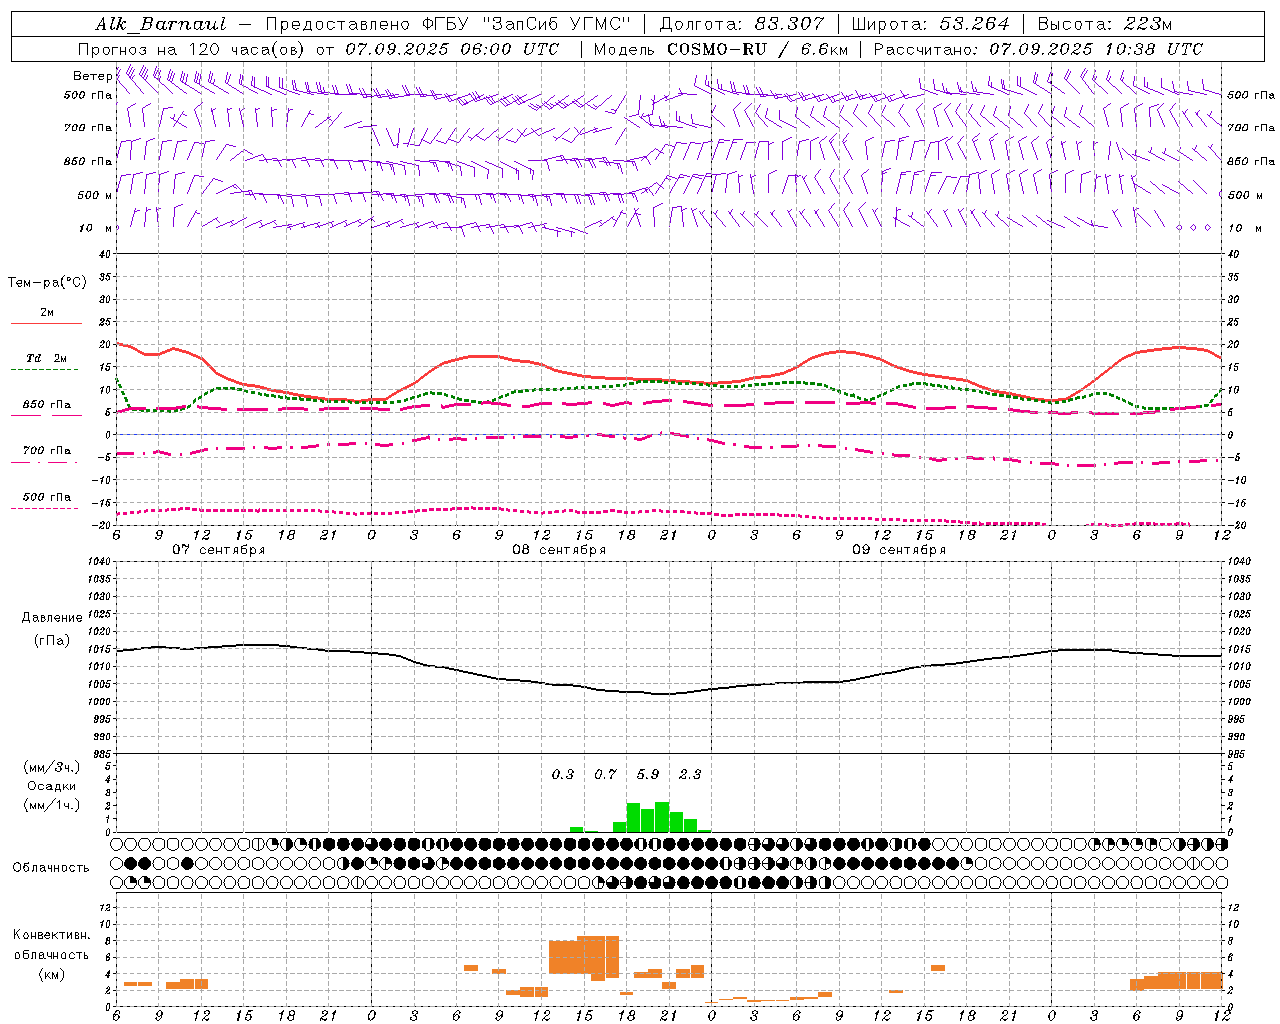1280x1024 pixels.
Task: Click the "(мм/3ч.)" precipitation unit label
Action: [x=52, y=767]
